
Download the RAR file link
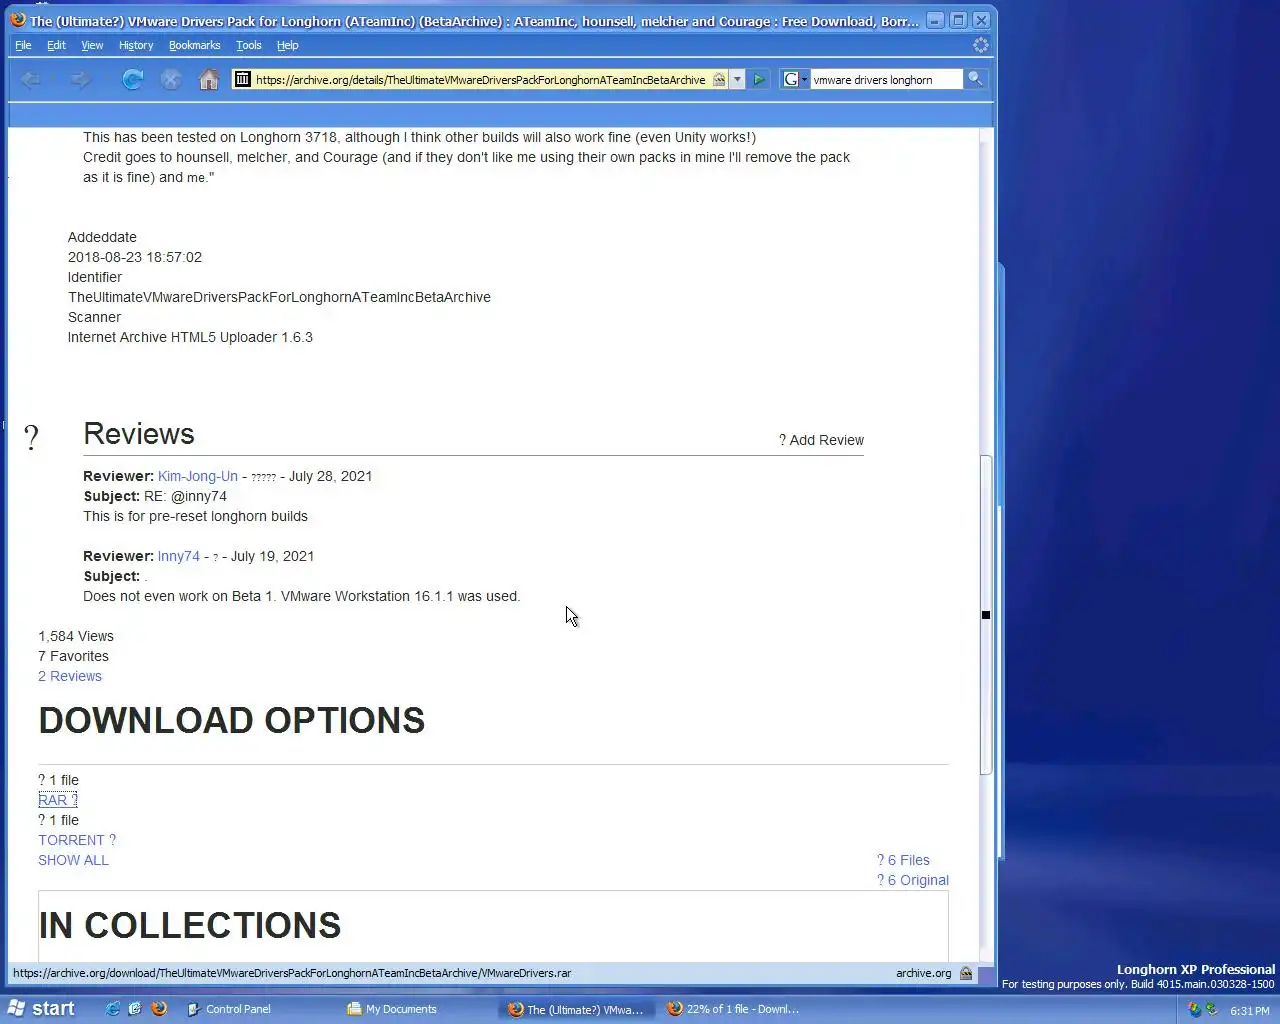click(x=57, y=800)
